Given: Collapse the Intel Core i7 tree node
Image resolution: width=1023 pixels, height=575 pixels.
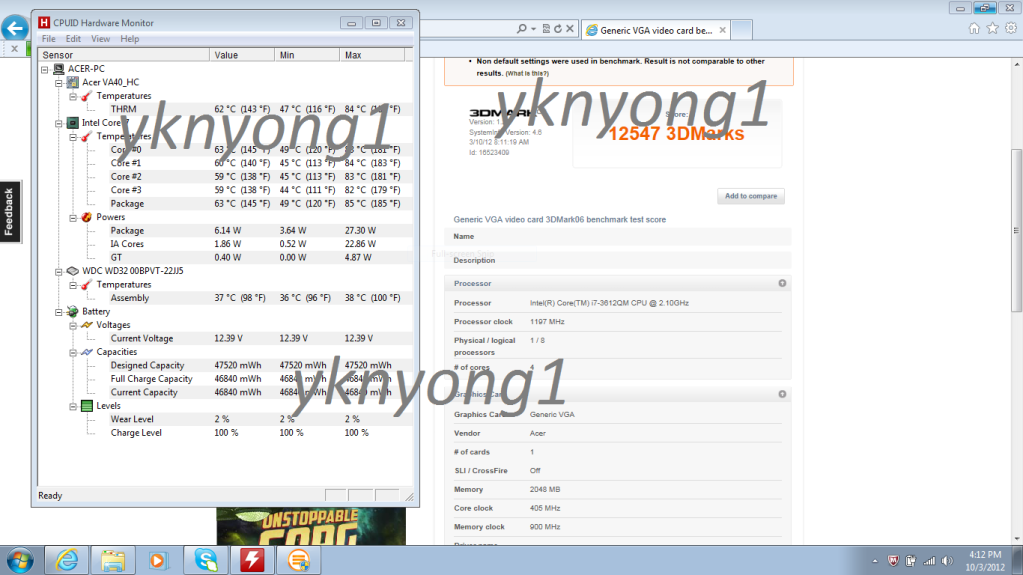Looking at the screenshot, I should [x=59, y=123].
